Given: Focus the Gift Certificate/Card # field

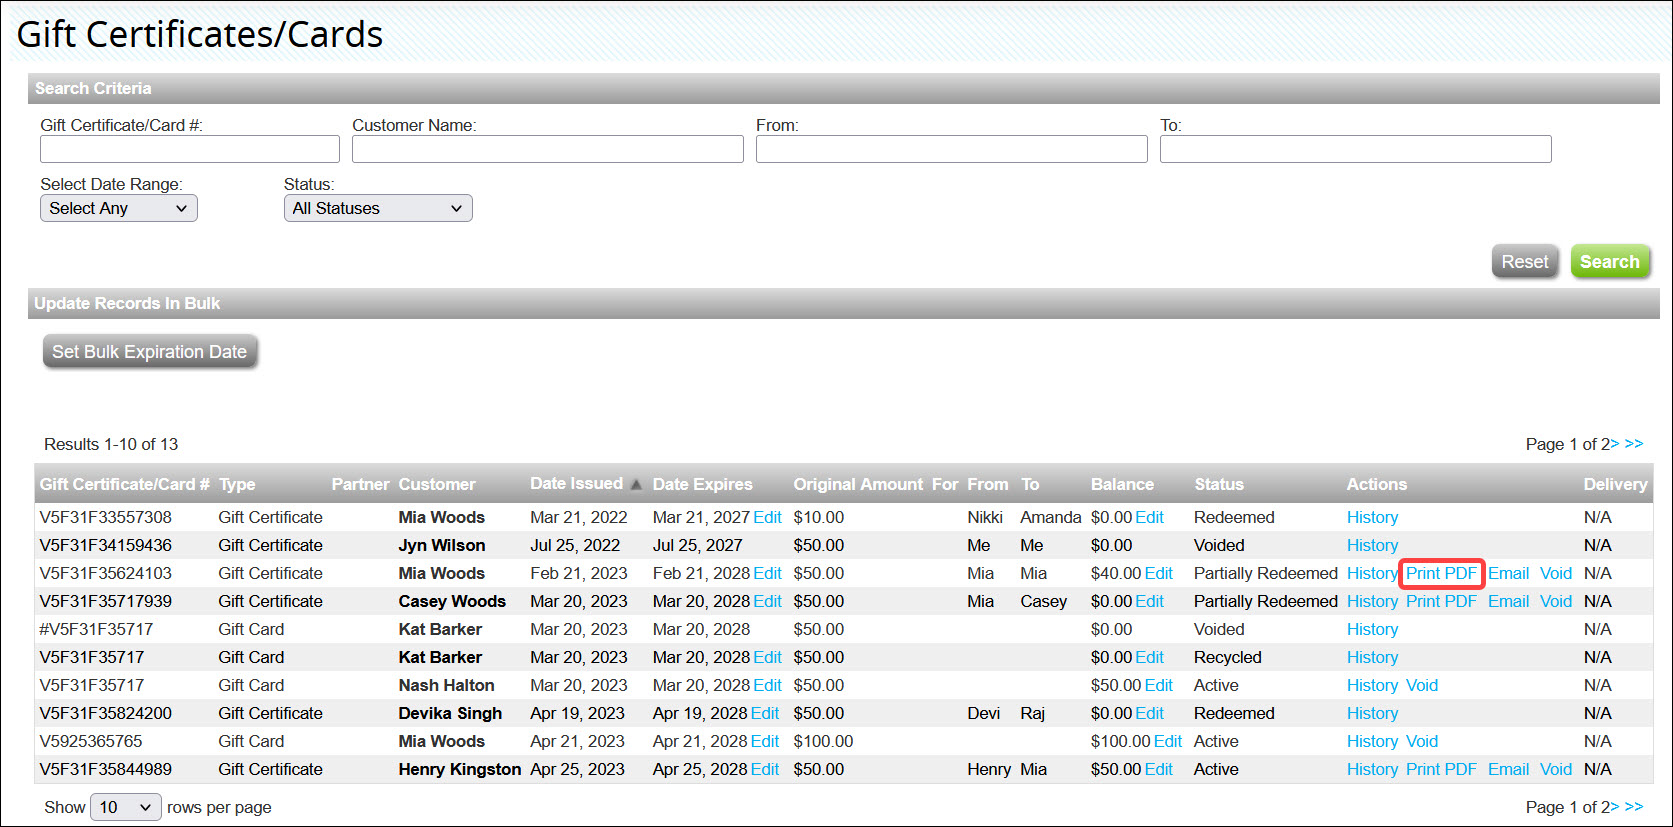Looking at the screenshot, I should 189,149.
